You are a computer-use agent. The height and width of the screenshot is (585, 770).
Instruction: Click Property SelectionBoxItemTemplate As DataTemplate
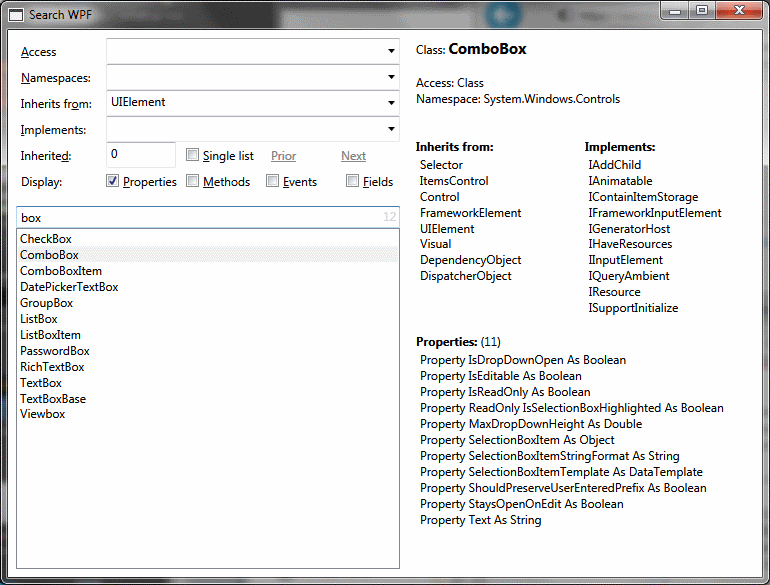click(x=561, y=472)
